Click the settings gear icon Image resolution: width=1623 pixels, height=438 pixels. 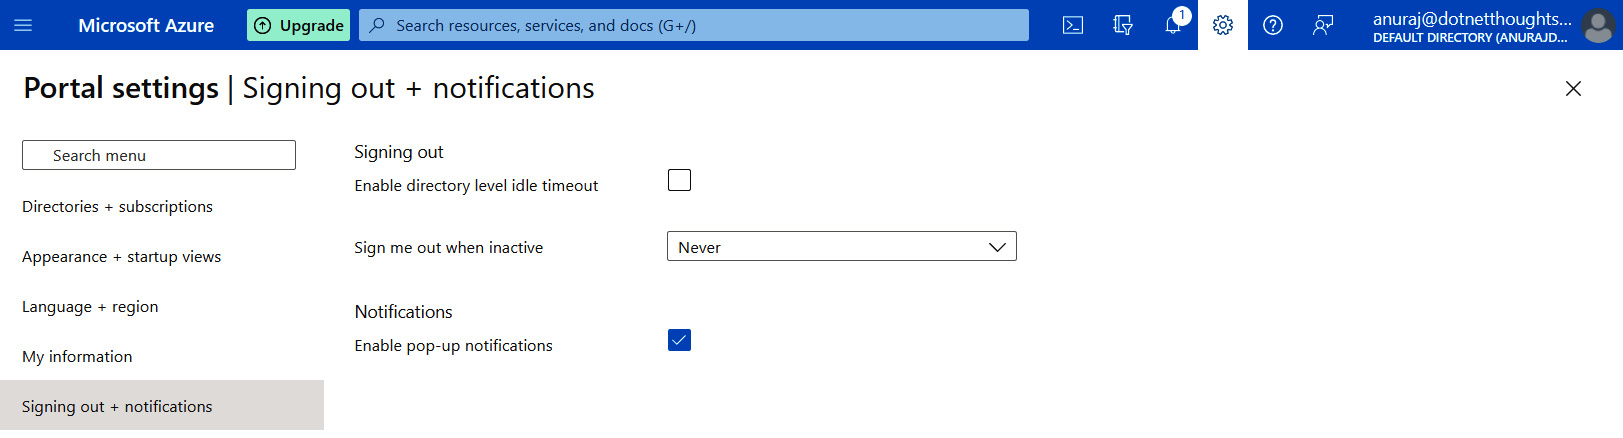point(1223,25)
